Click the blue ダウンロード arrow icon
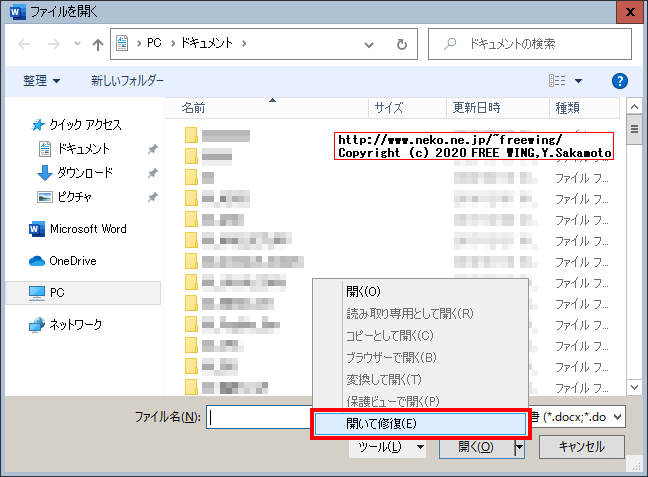648x477 pixels. [45, 173]
